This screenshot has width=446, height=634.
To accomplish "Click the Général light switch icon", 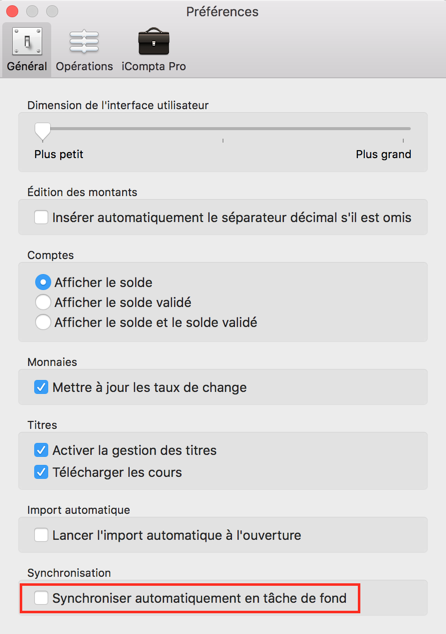I will click(27, 41).
